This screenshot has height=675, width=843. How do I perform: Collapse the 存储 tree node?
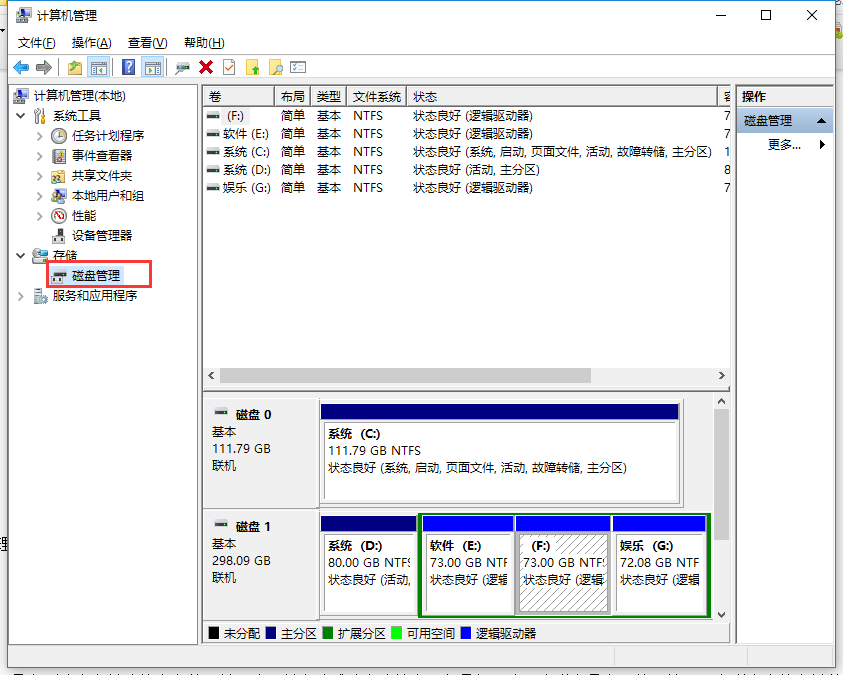19,255
